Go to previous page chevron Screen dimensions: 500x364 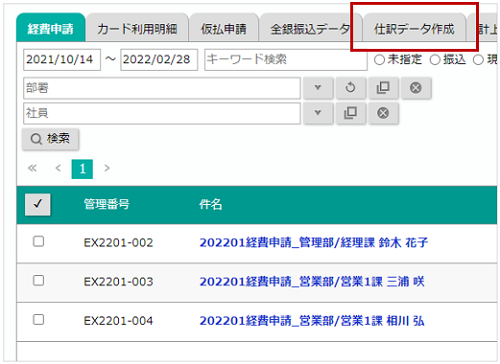[58, 168]
